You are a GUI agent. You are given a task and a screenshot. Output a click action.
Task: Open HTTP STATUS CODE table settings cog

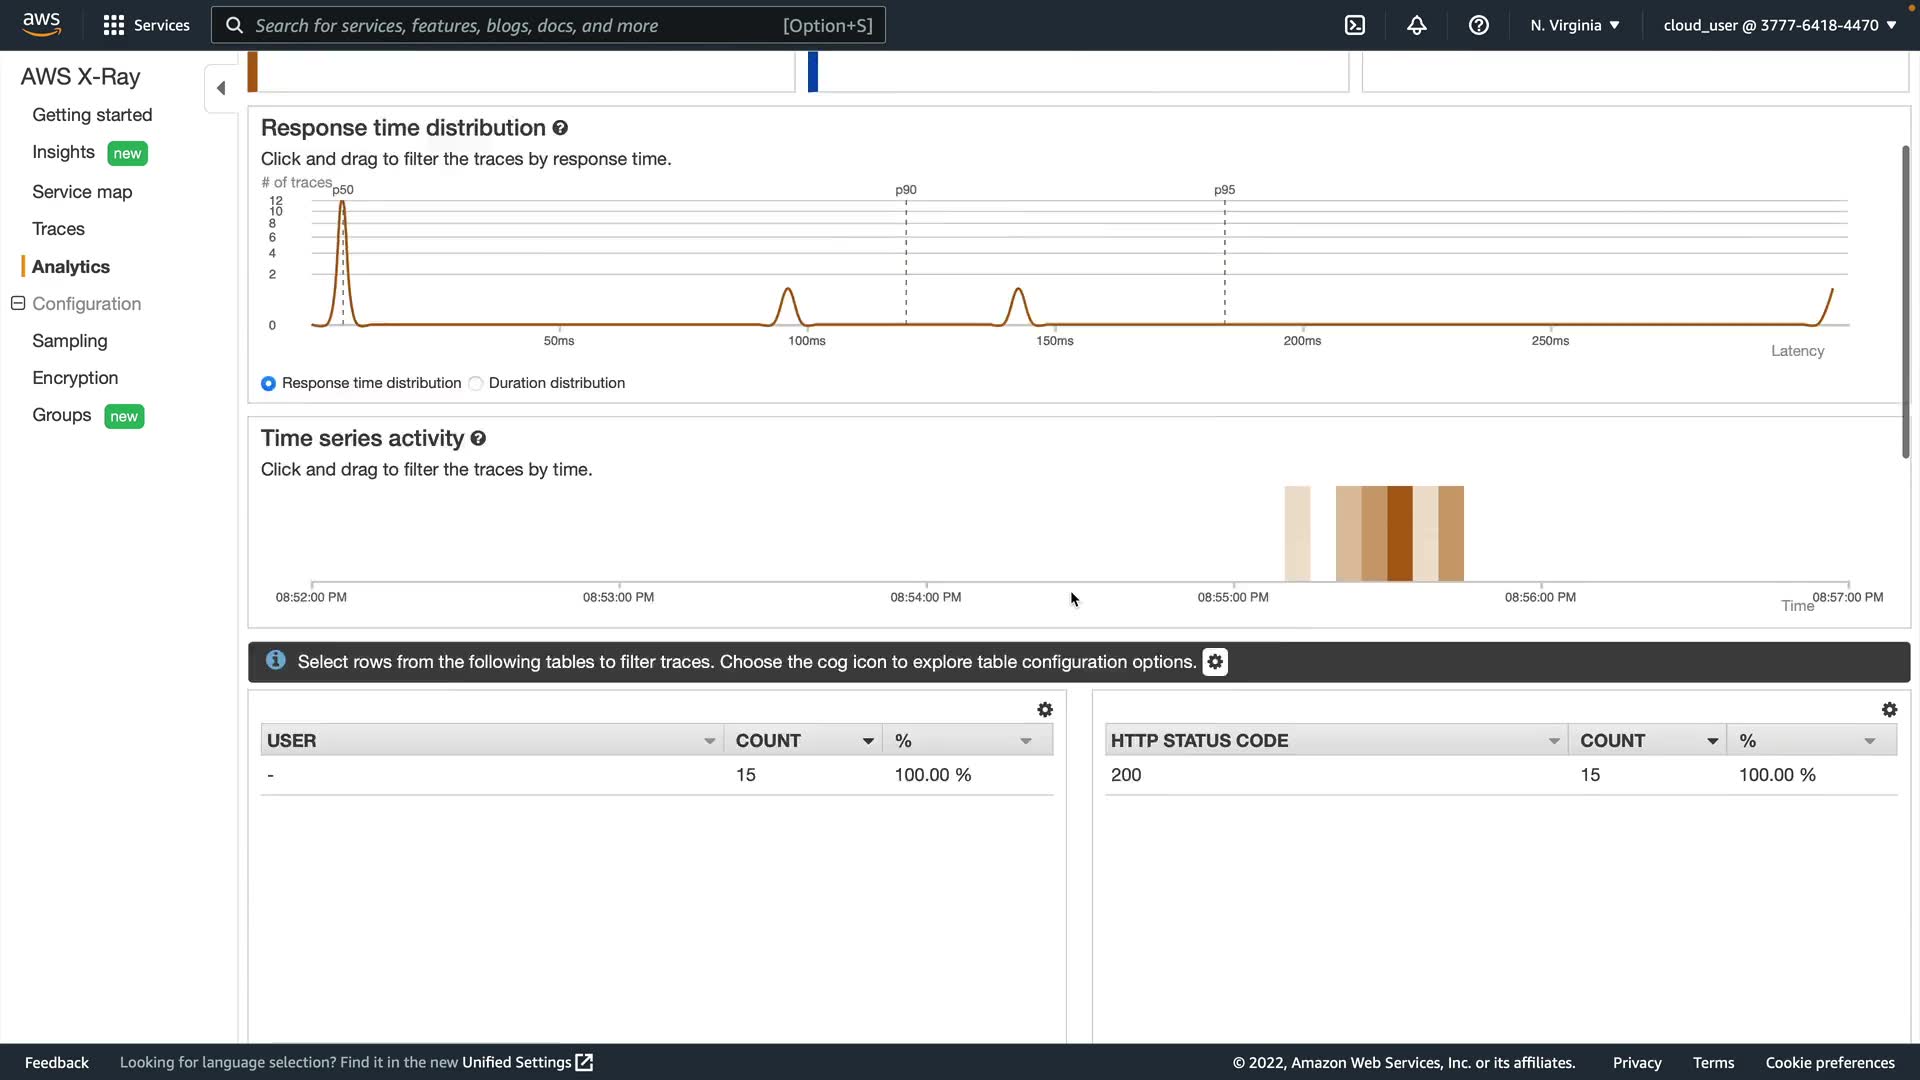1889,709
